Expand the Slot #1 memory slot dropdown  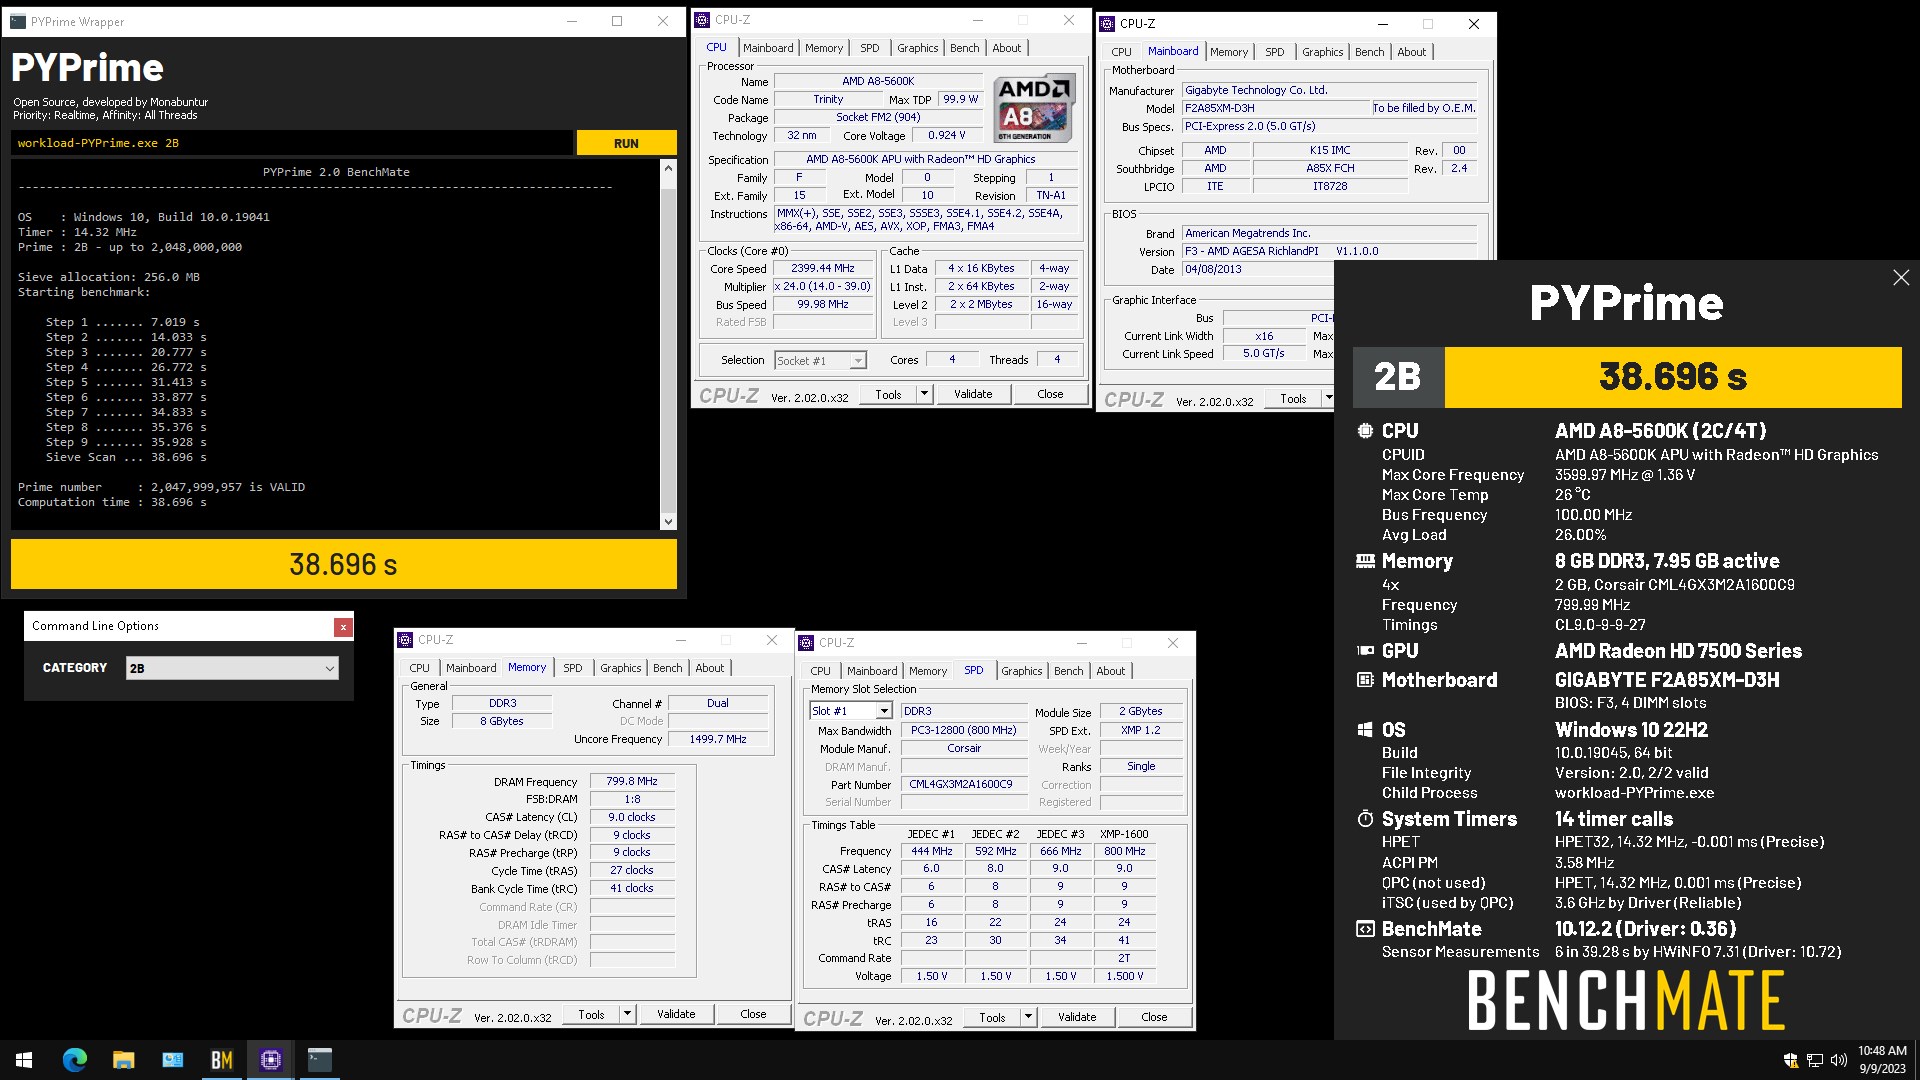pyautogui.click(x=851, y=711)
